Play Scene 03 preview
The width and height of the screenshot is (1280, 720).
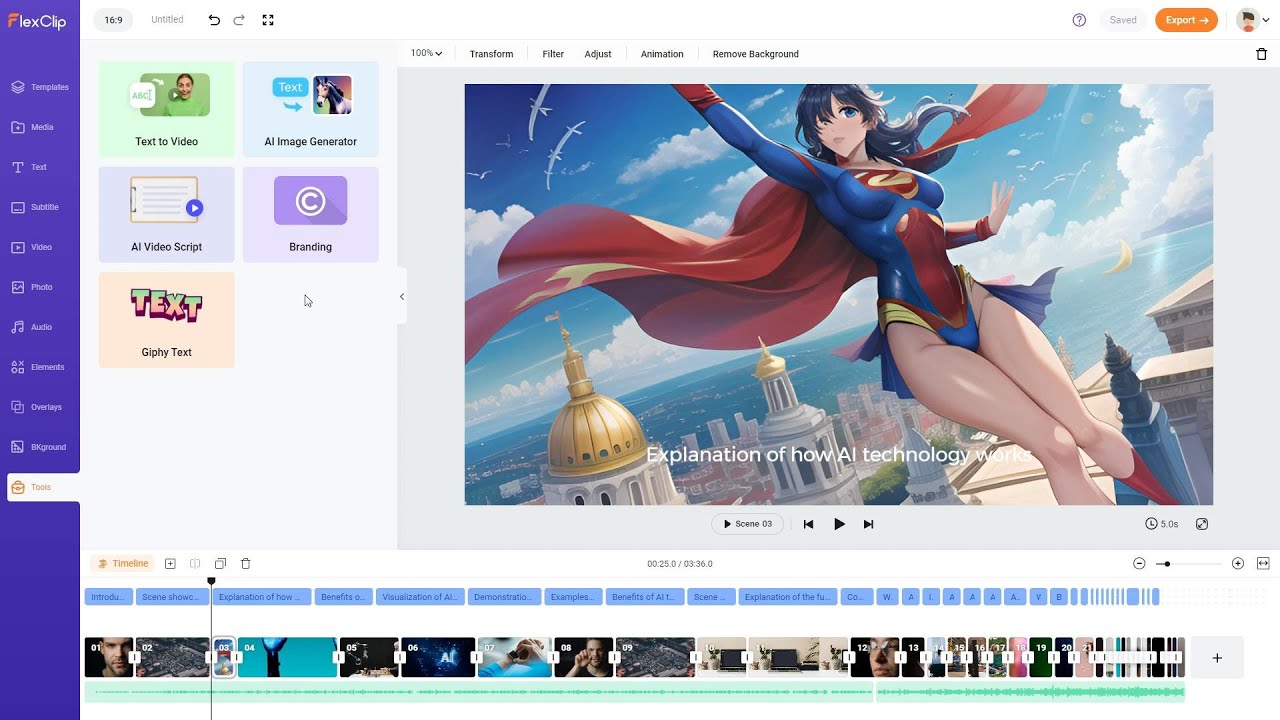click(x=747, y=524)
